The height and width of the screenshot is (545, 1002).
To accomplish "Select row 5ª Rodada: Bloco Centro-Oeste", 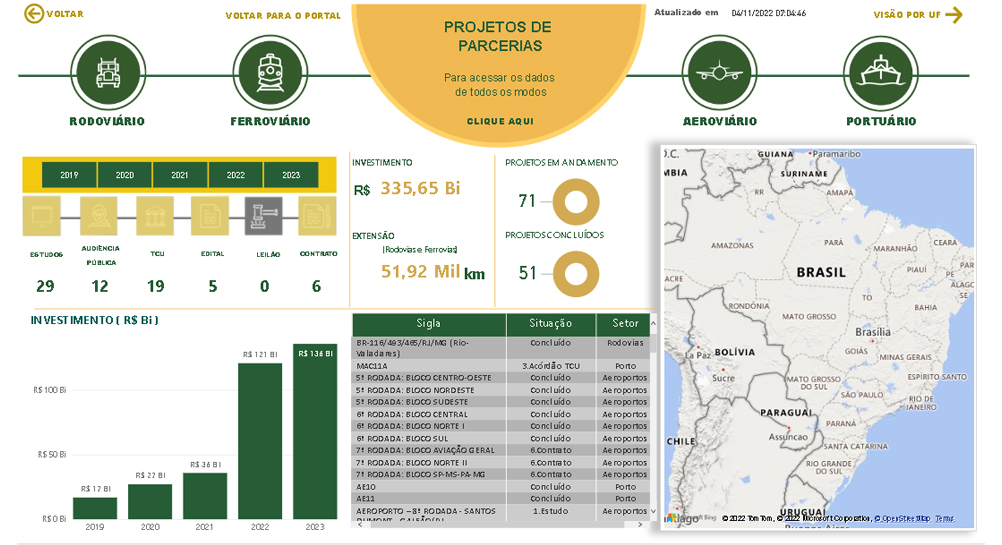I will pyautogui.click(x=501, y=378).
